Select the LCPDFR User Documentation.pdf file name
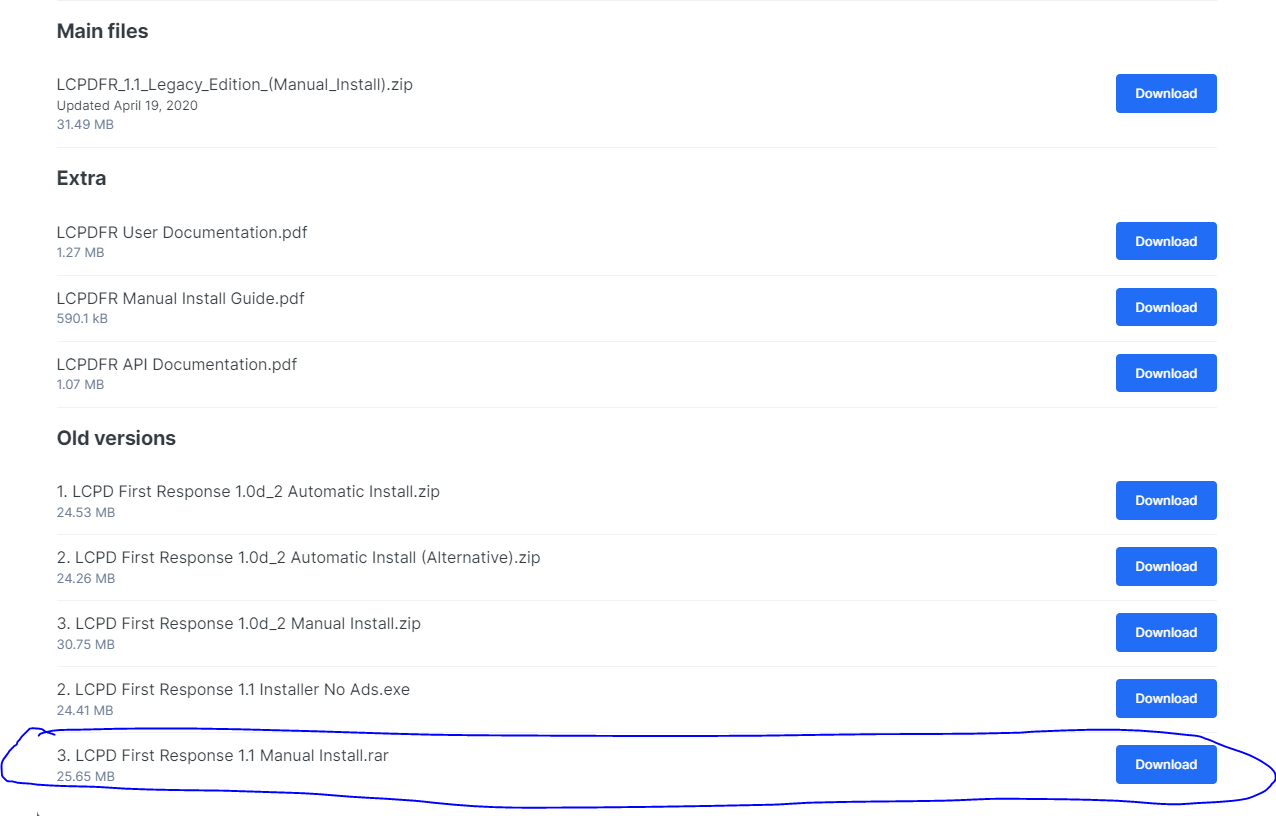 point(182,233)
